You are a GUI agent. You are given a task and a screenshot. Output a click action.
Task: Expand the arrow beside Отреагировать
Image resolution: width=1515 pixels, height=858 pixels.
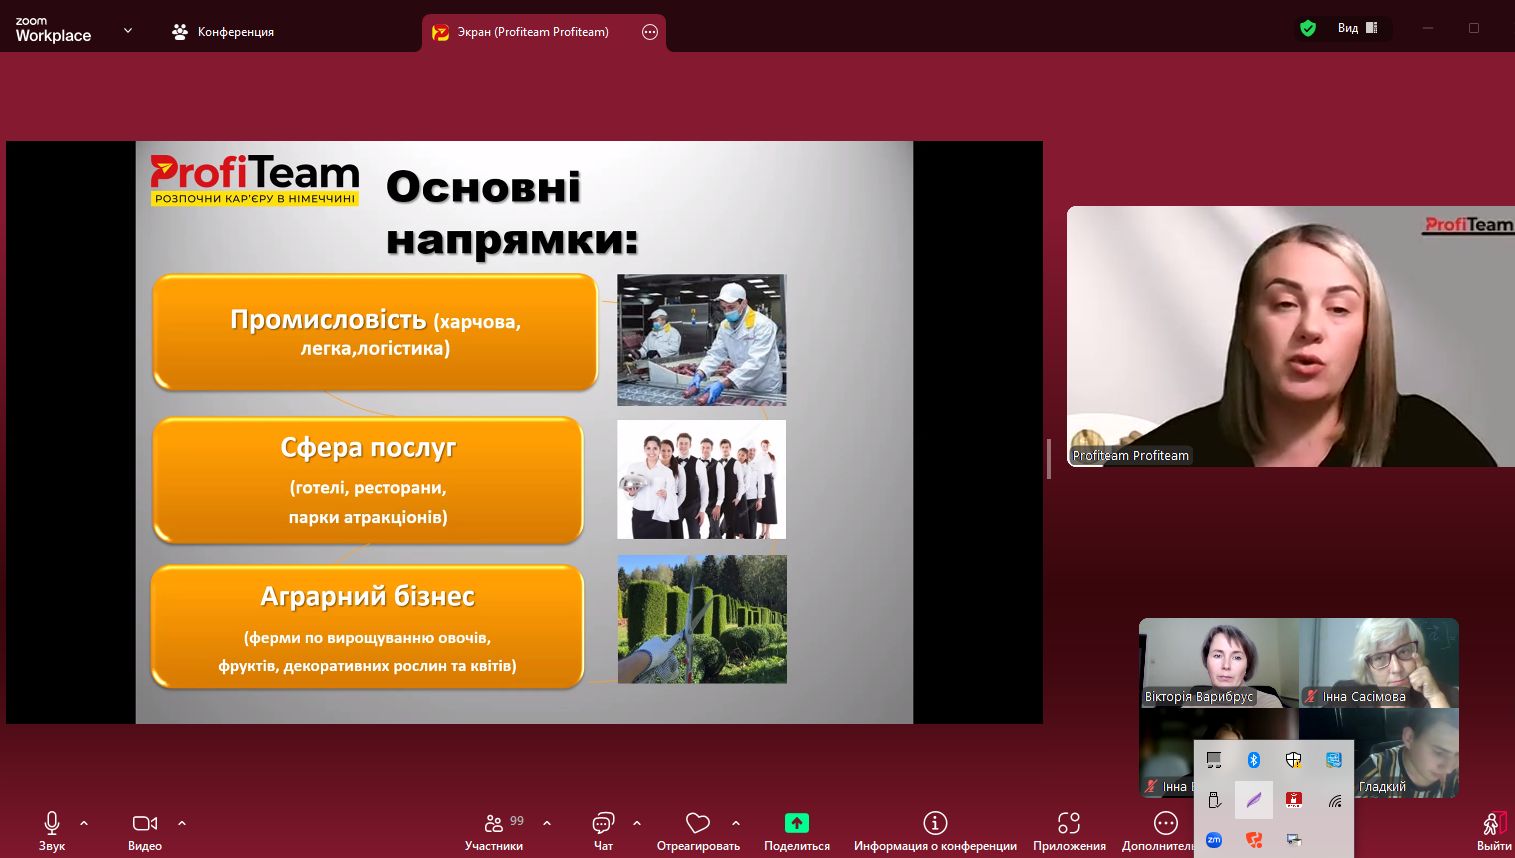[736, 823]
